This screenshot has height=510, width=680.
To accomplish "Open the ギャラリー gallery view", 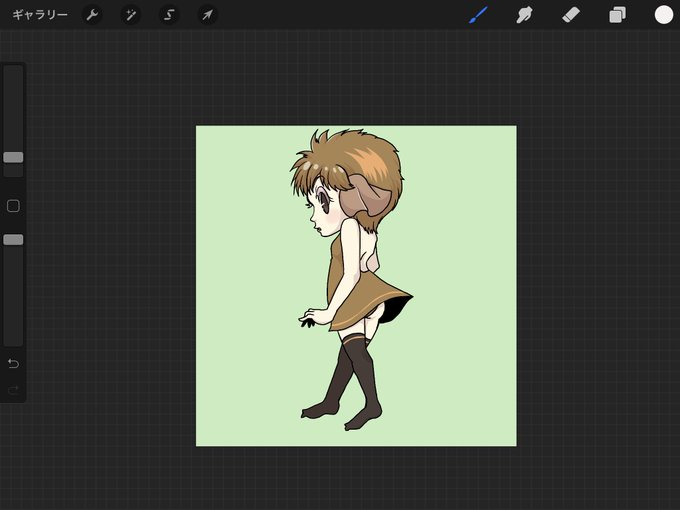I will tap(40, 15).
